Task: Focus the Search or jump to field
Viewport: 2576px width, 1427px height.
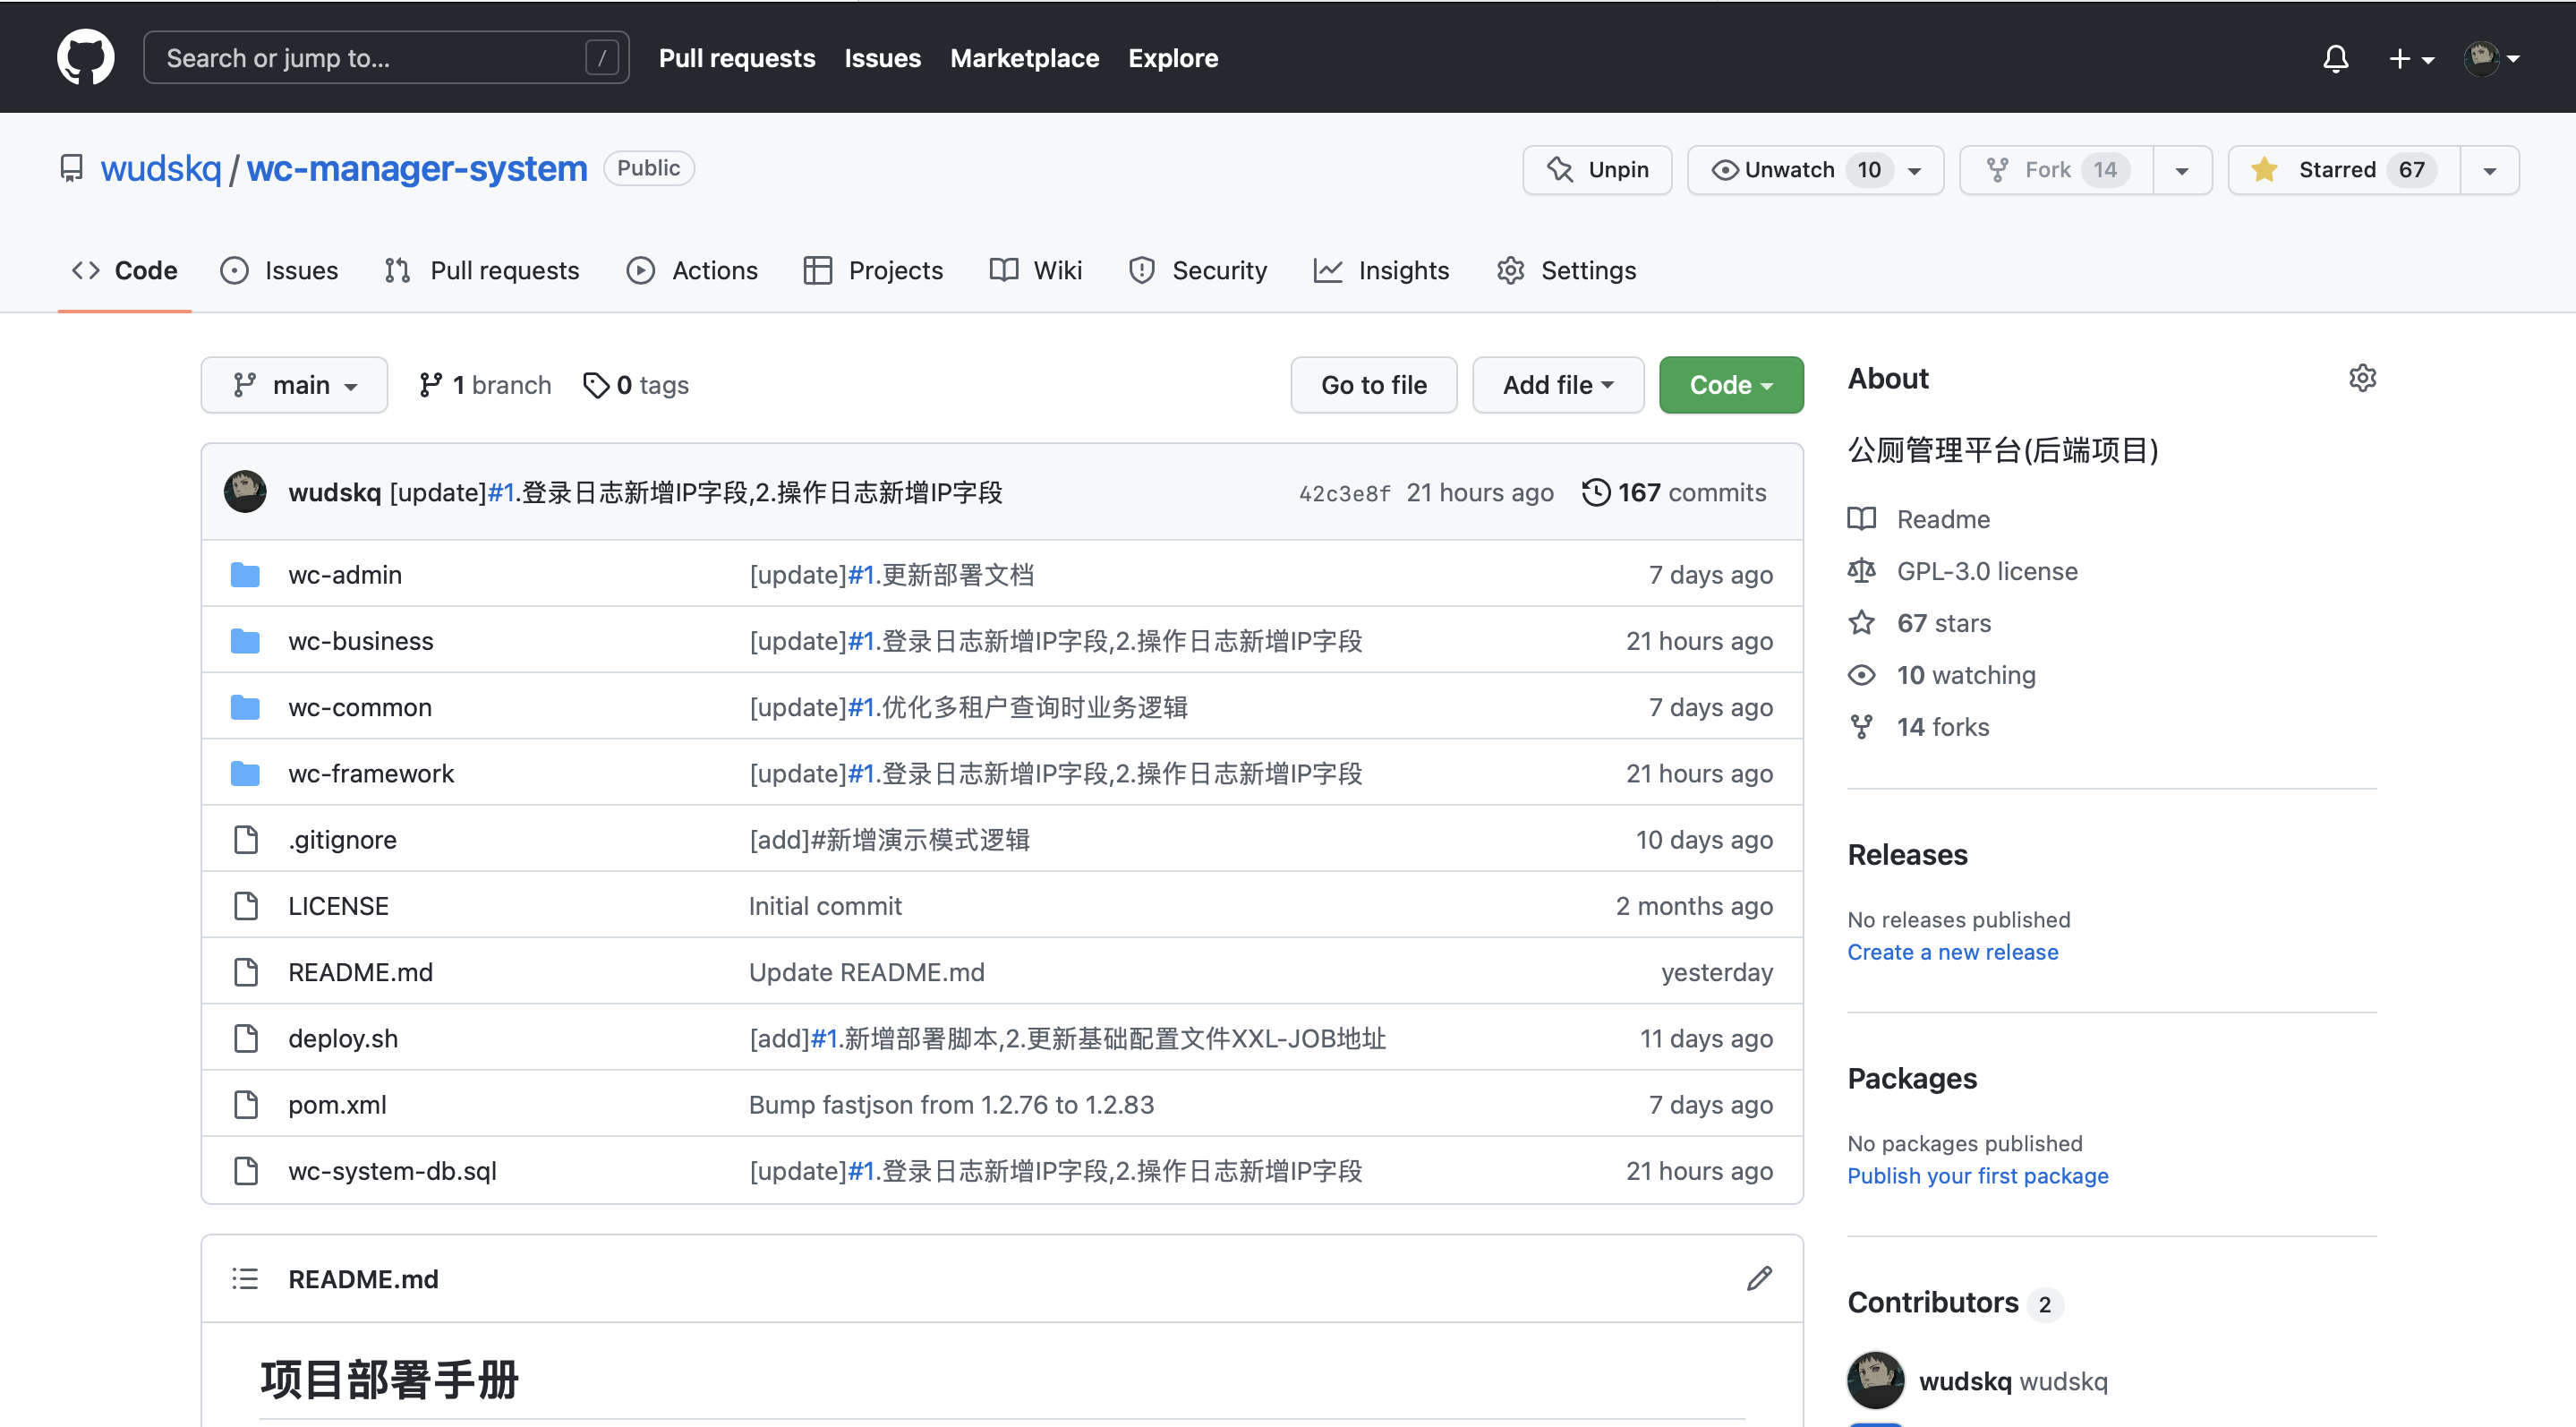Action: coord(386,58)
